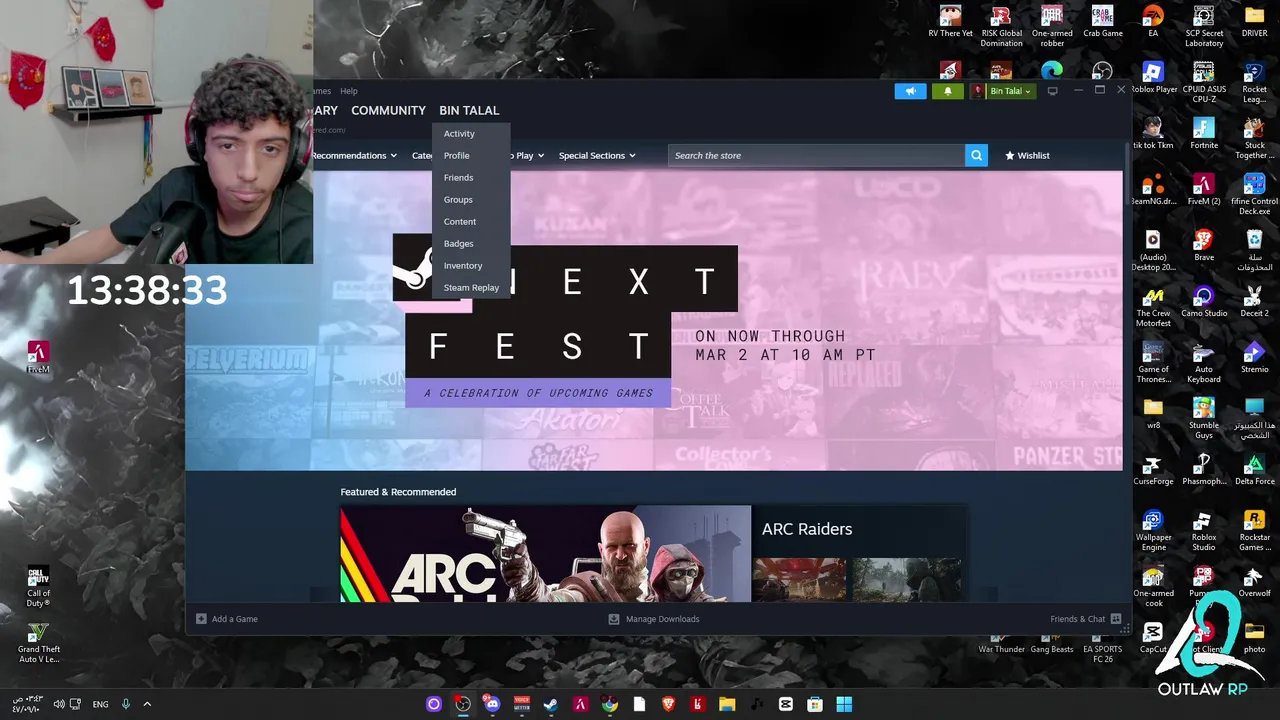The image size is (1280, 720).
Task: Open the Fortnite desktop shortcut
Action: 1204,133
